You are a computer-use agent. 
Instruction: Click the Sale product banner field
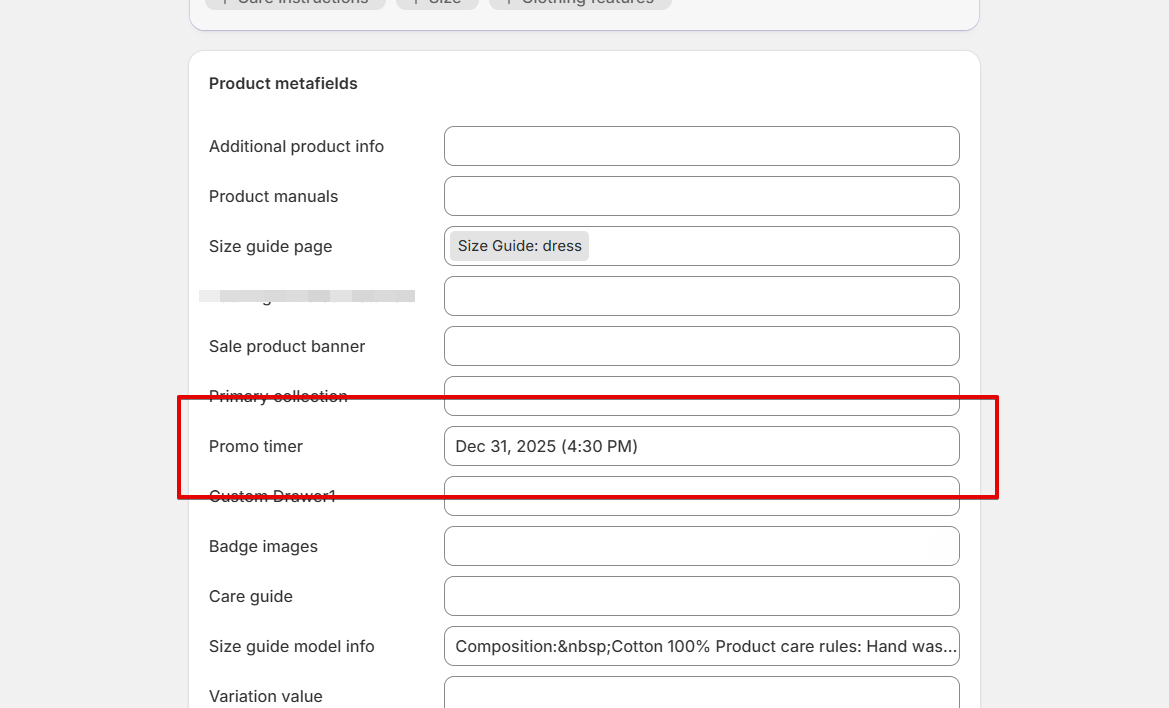tap(702, 346)
